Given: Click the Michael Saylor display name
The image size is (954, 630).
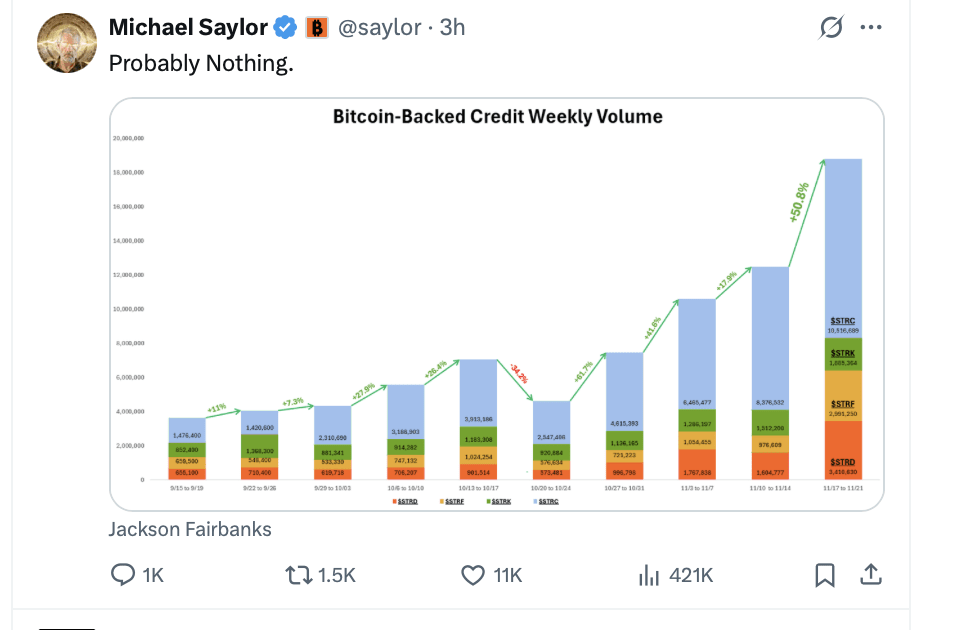Looking at the screenshot, I should [x=187, y=28].
